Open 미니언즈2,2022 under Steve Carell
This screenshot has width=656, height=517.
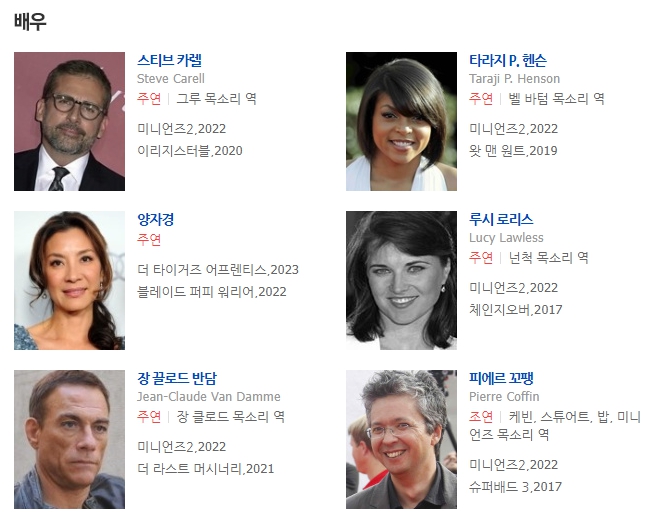182,128
